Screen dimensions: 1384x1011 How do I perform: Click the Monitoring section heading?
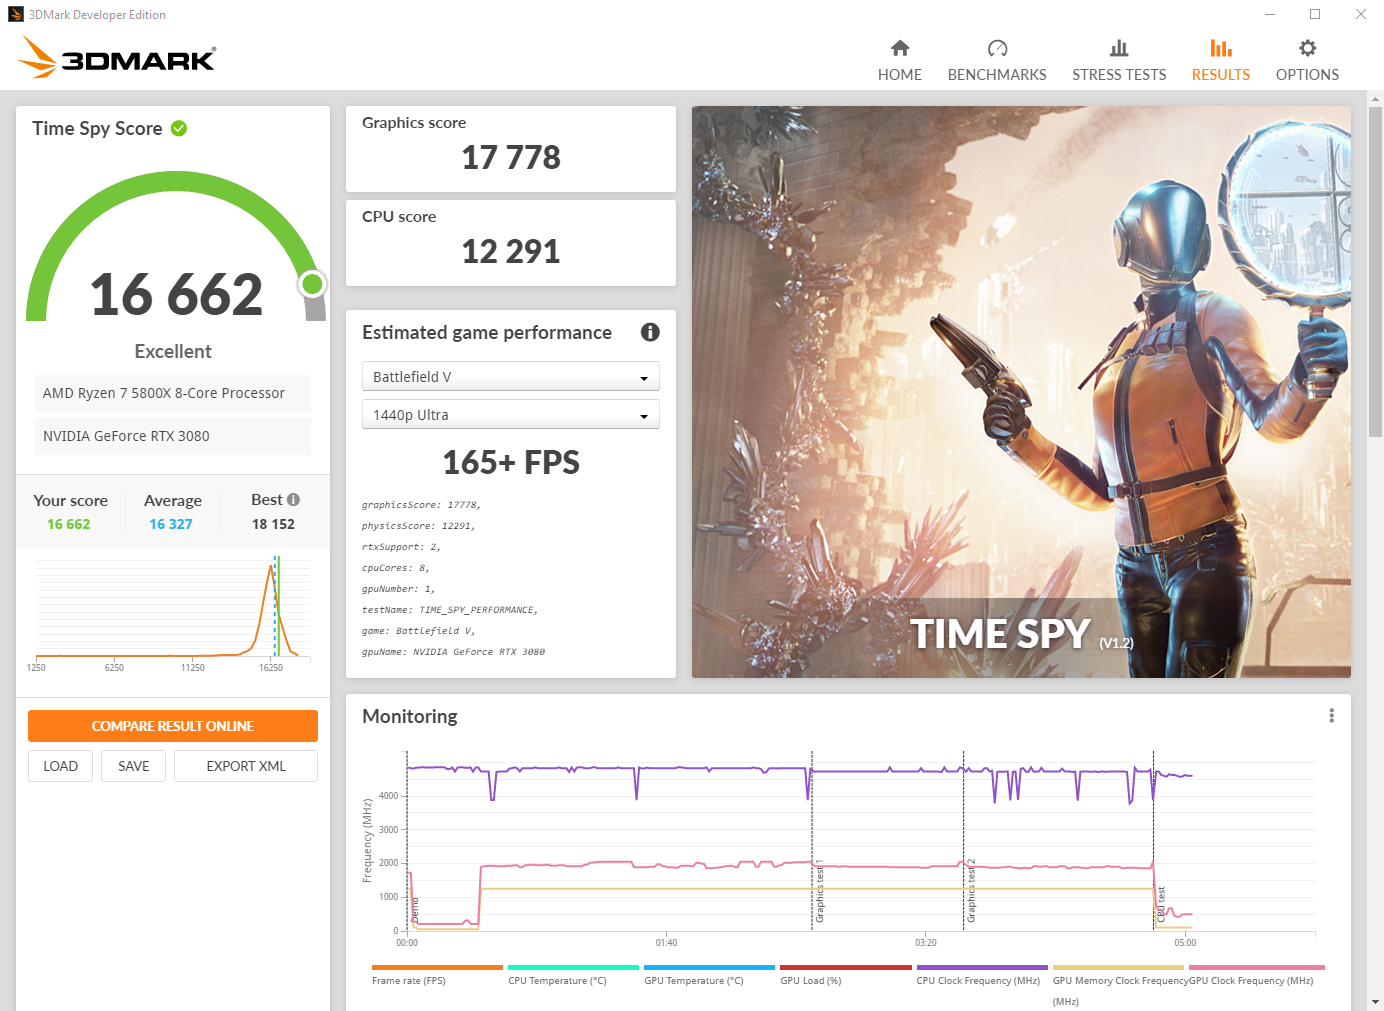pos(410,716)
